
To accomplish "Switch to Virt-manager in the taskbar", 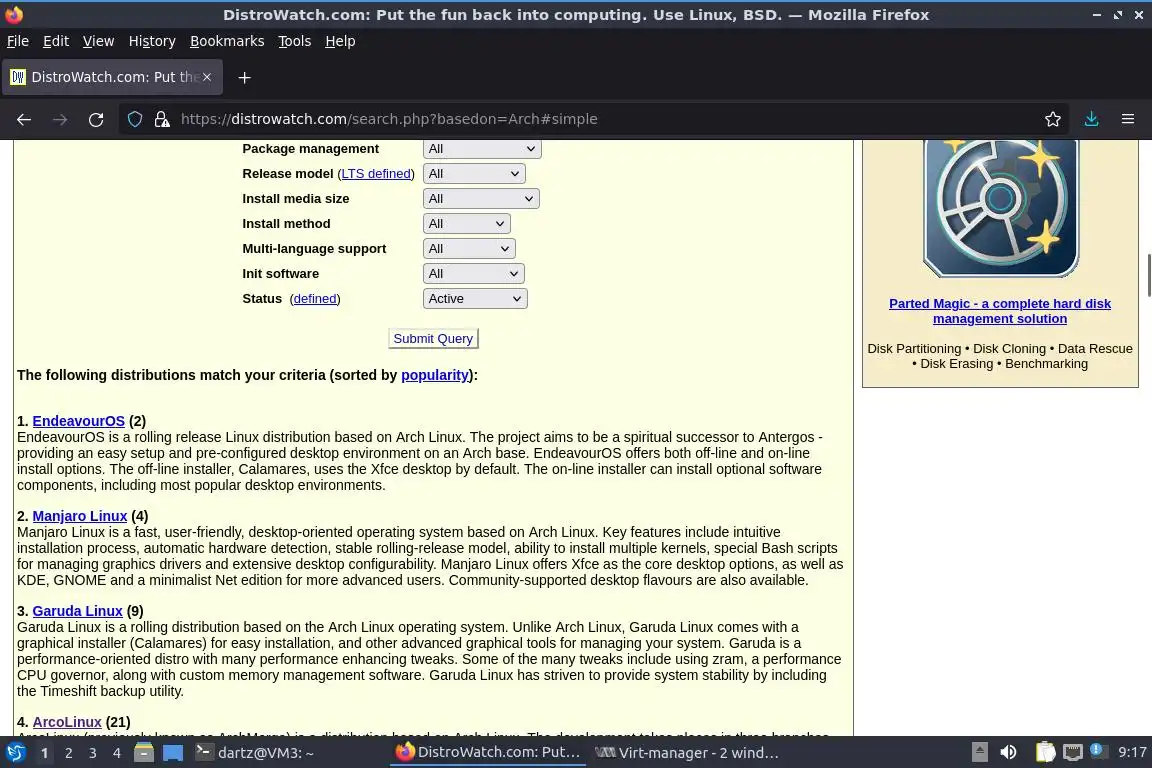I will [687, 753].
